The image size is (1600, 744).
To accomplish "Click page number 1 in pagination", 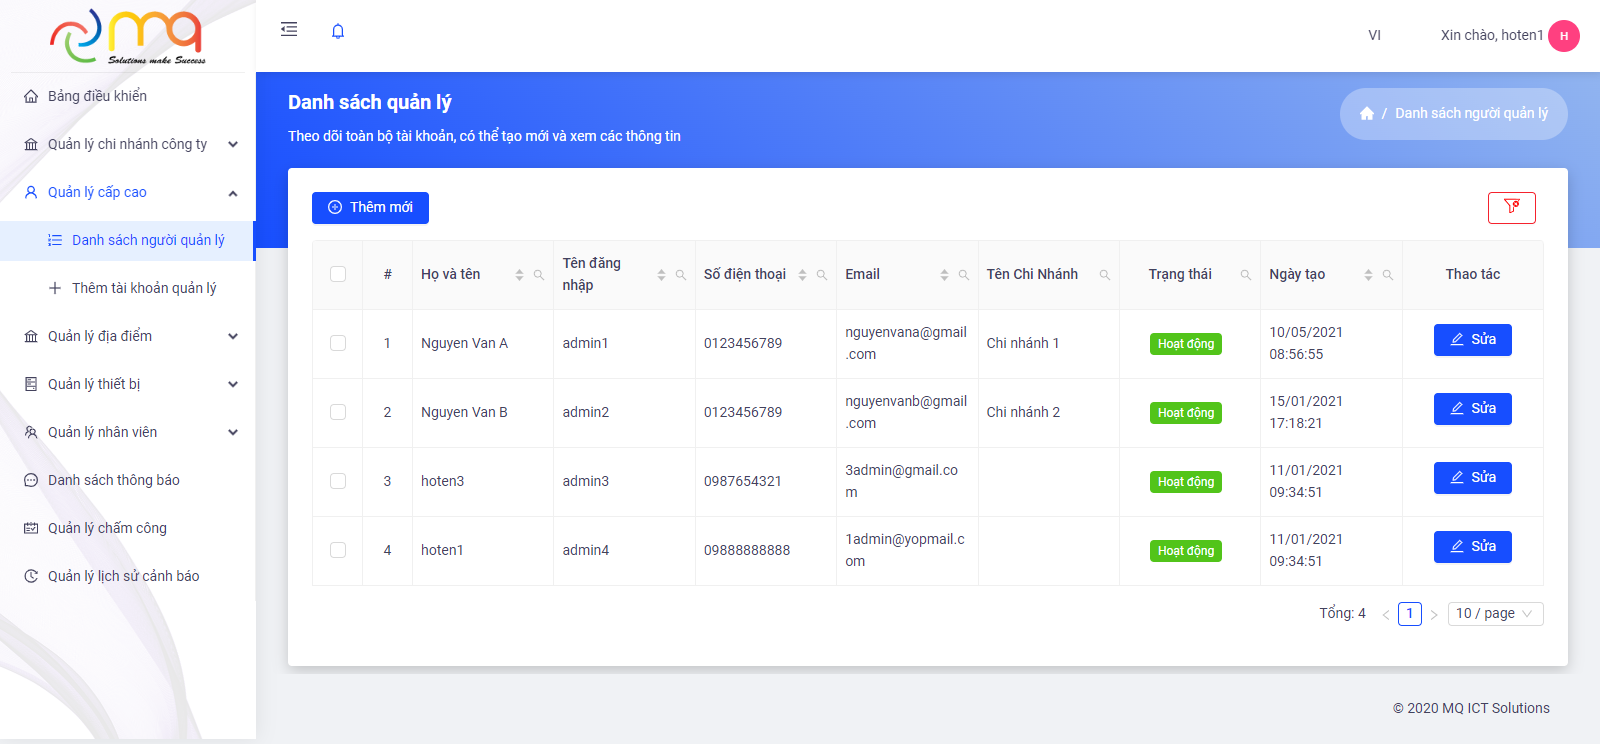I will [1409, 614].
